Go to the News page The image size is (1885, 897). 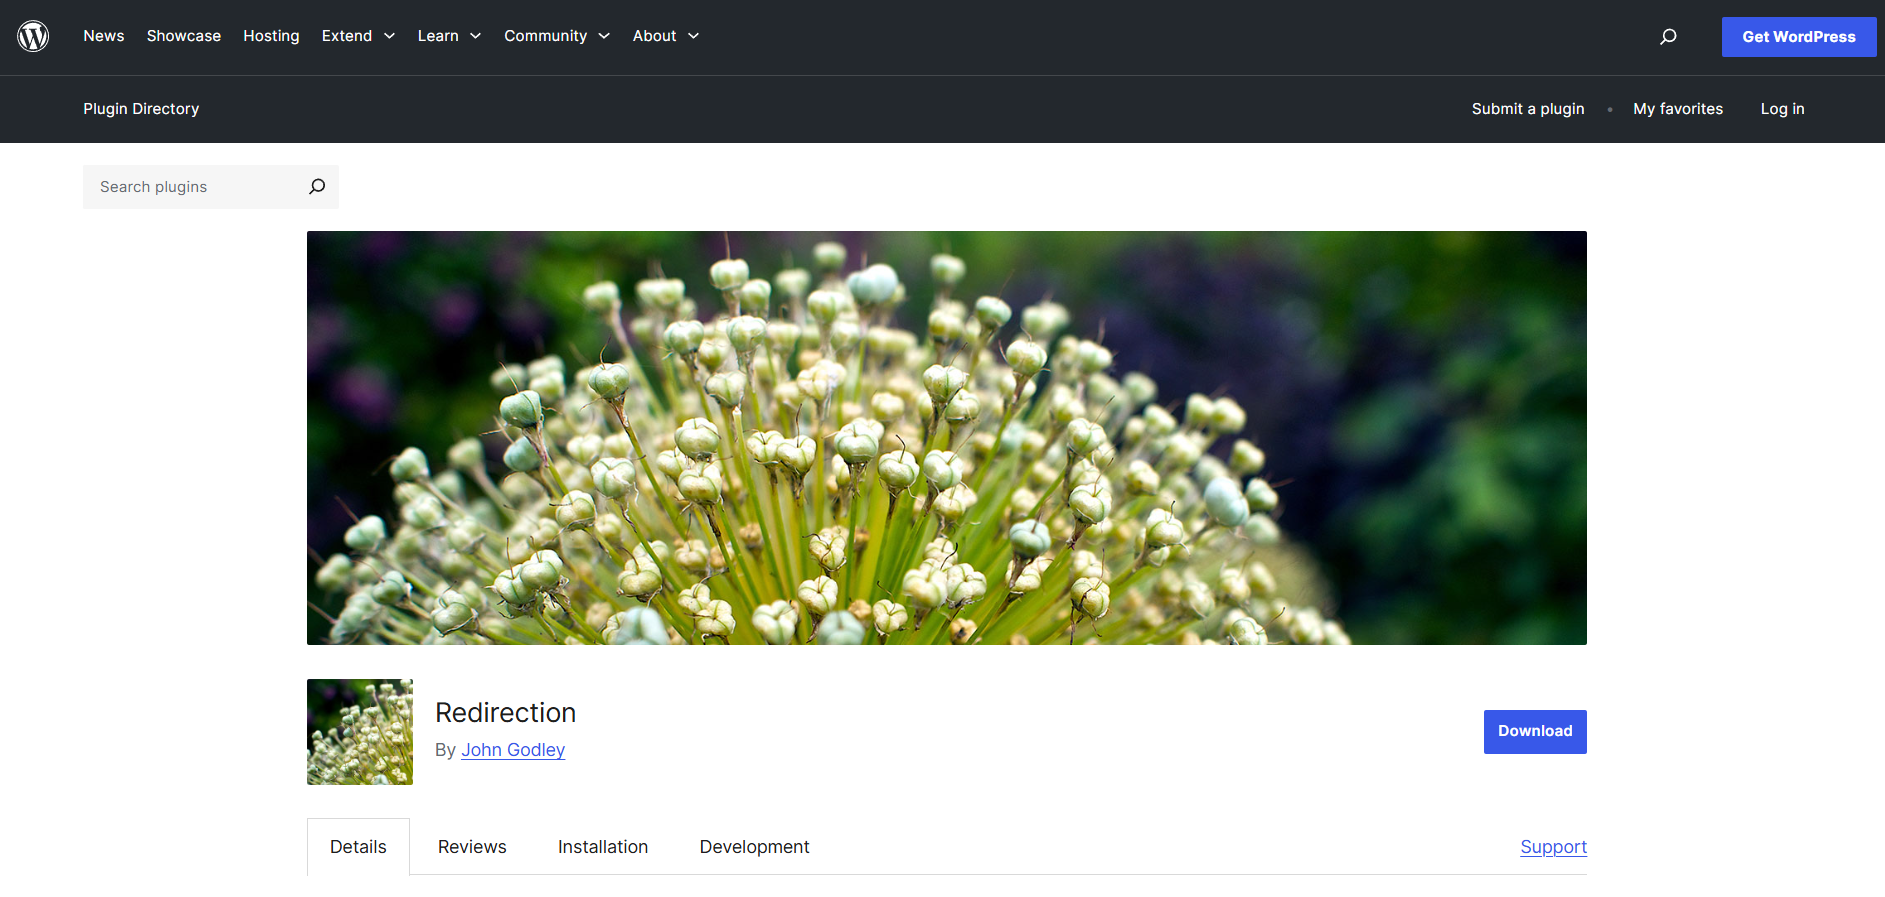click(x=104, y=36)
